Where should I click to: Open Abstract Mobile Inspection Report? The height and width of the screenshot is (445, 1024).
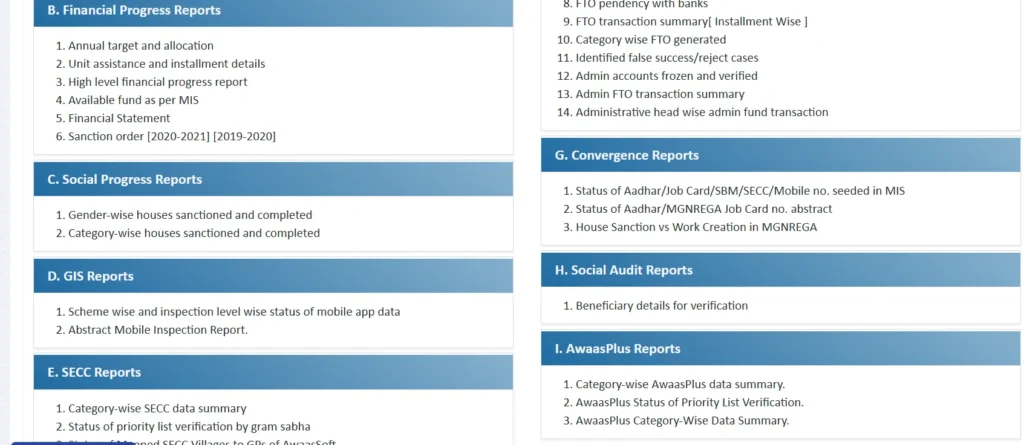[158, 330]
